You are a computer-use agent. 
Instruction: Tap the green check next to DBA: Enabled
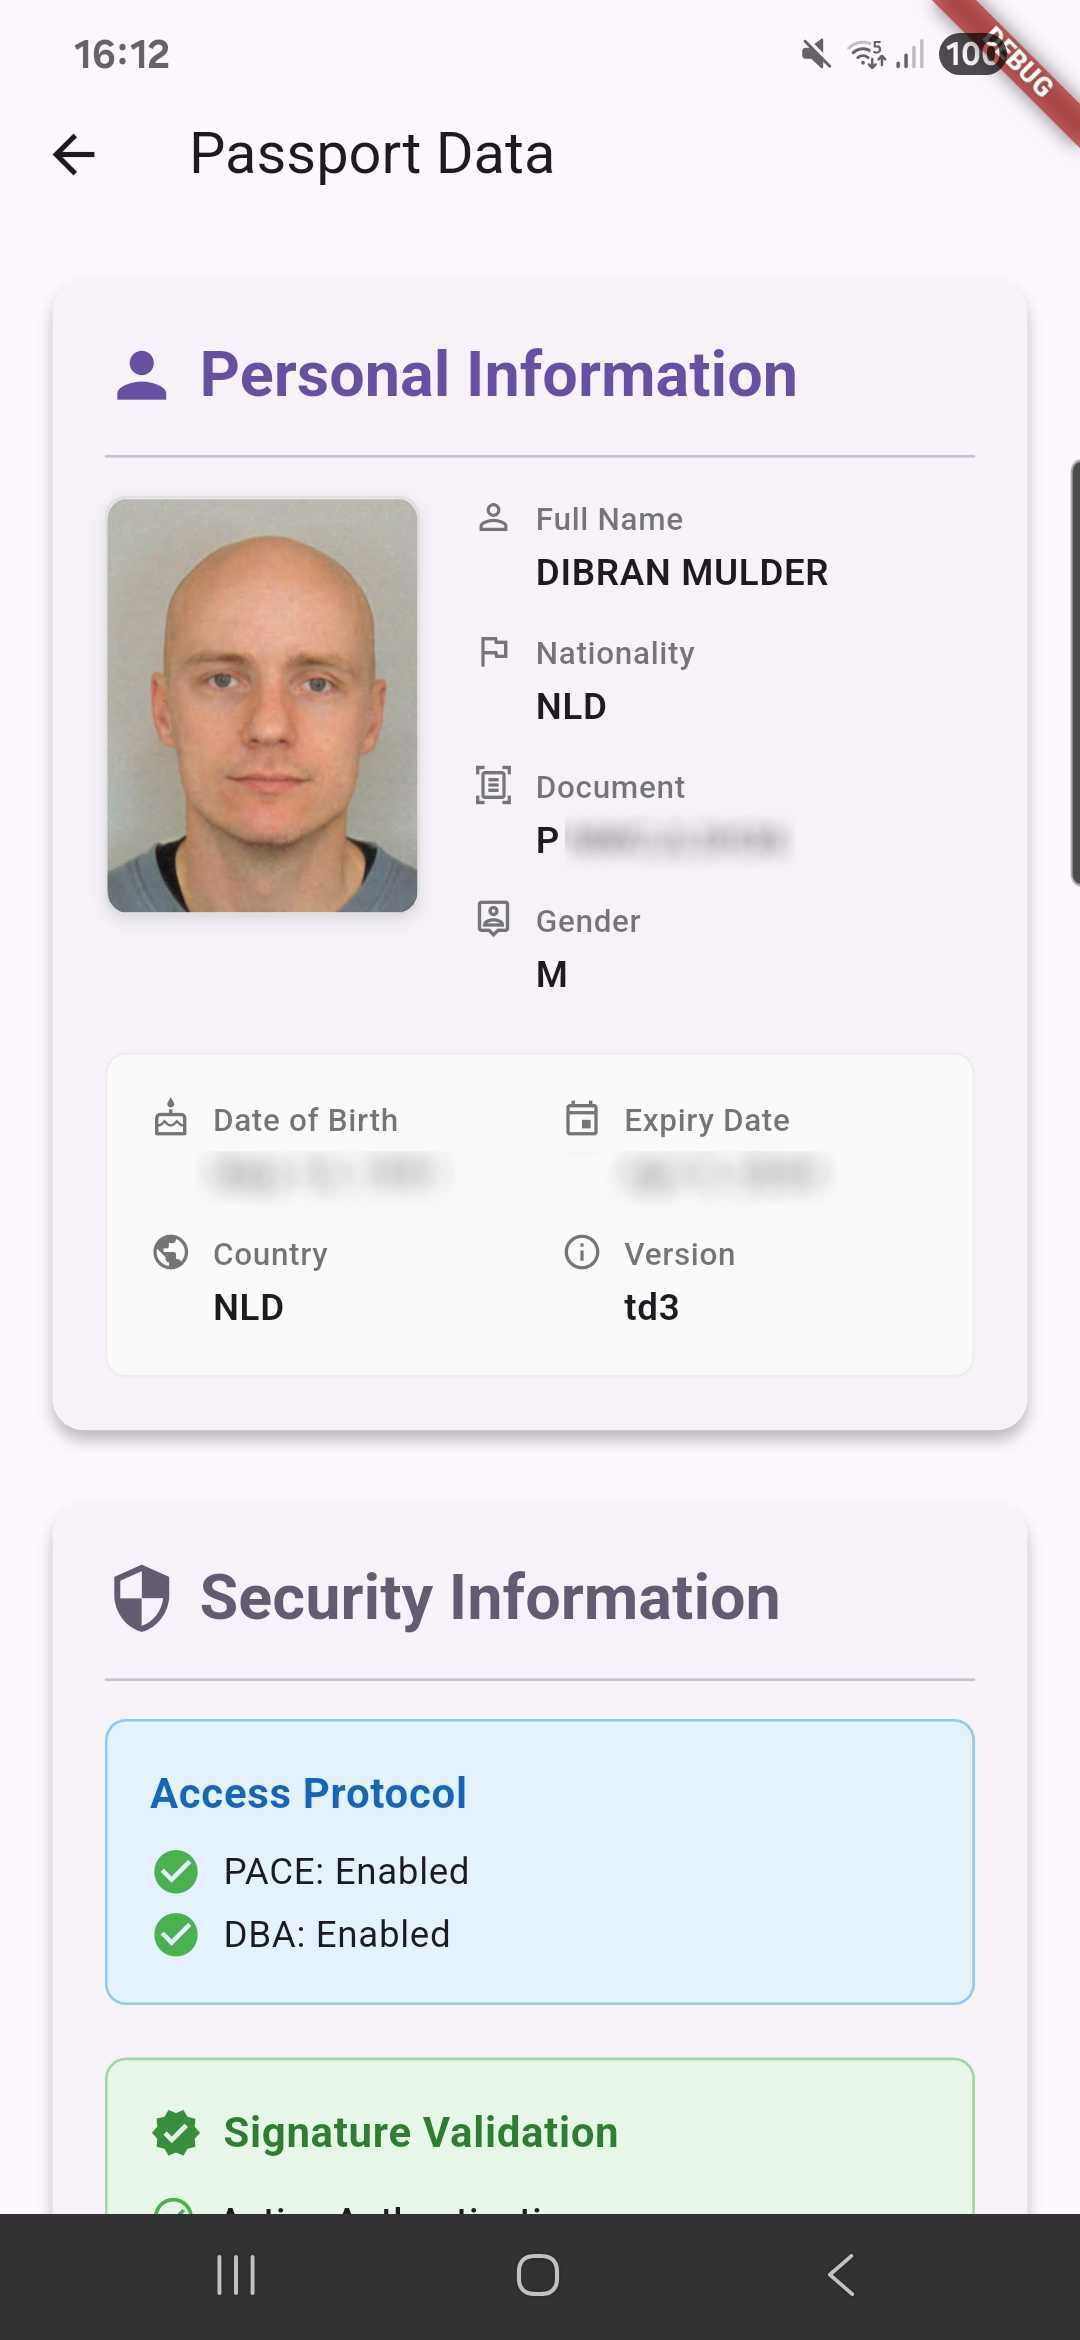click(x=176, y=1934)
